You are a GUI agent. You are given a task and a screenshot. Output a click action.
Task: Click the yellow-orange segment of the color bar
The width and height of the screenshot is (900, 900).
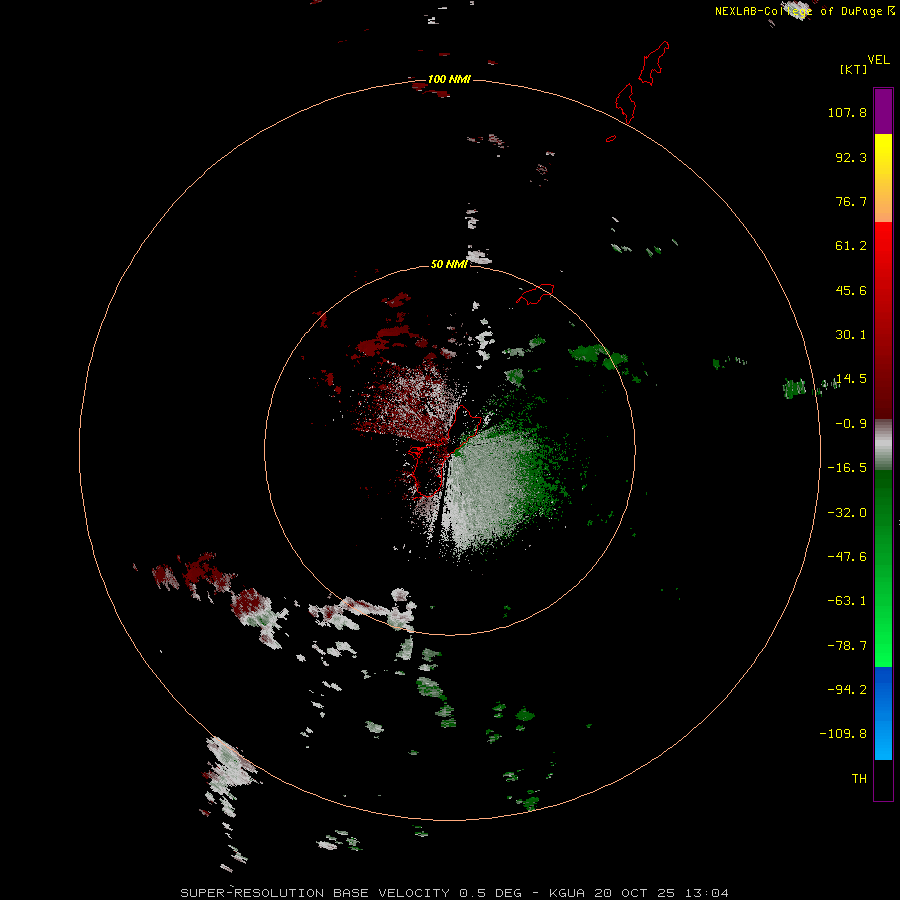pos(883,178)
